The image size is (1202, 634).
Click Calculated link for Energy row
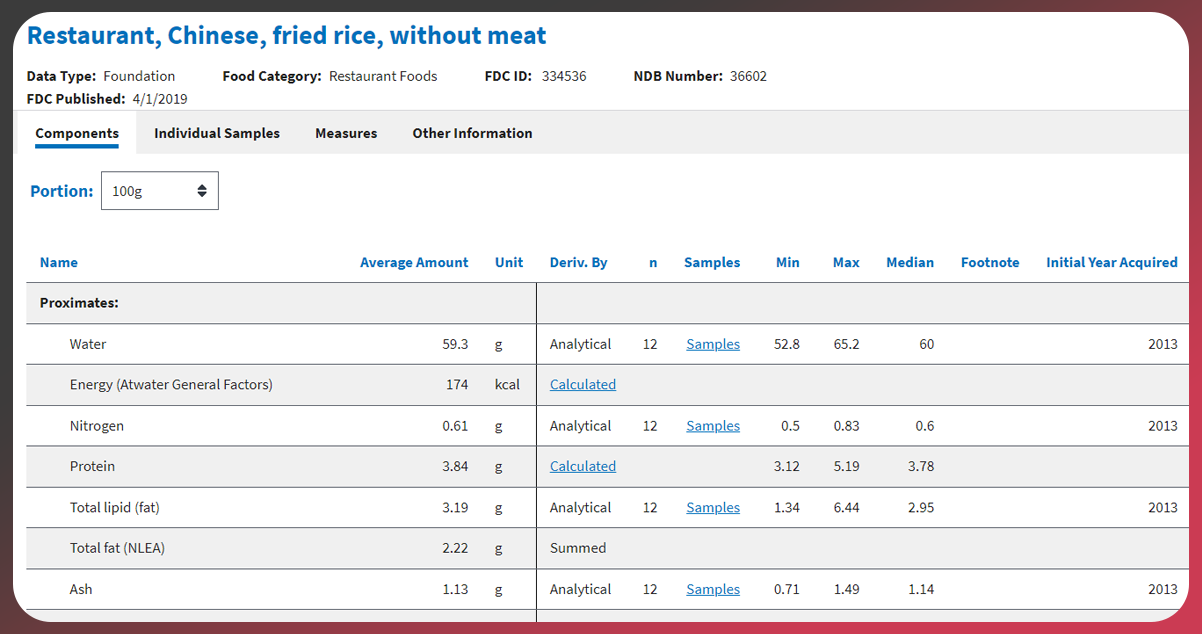[x=583, y=385]
